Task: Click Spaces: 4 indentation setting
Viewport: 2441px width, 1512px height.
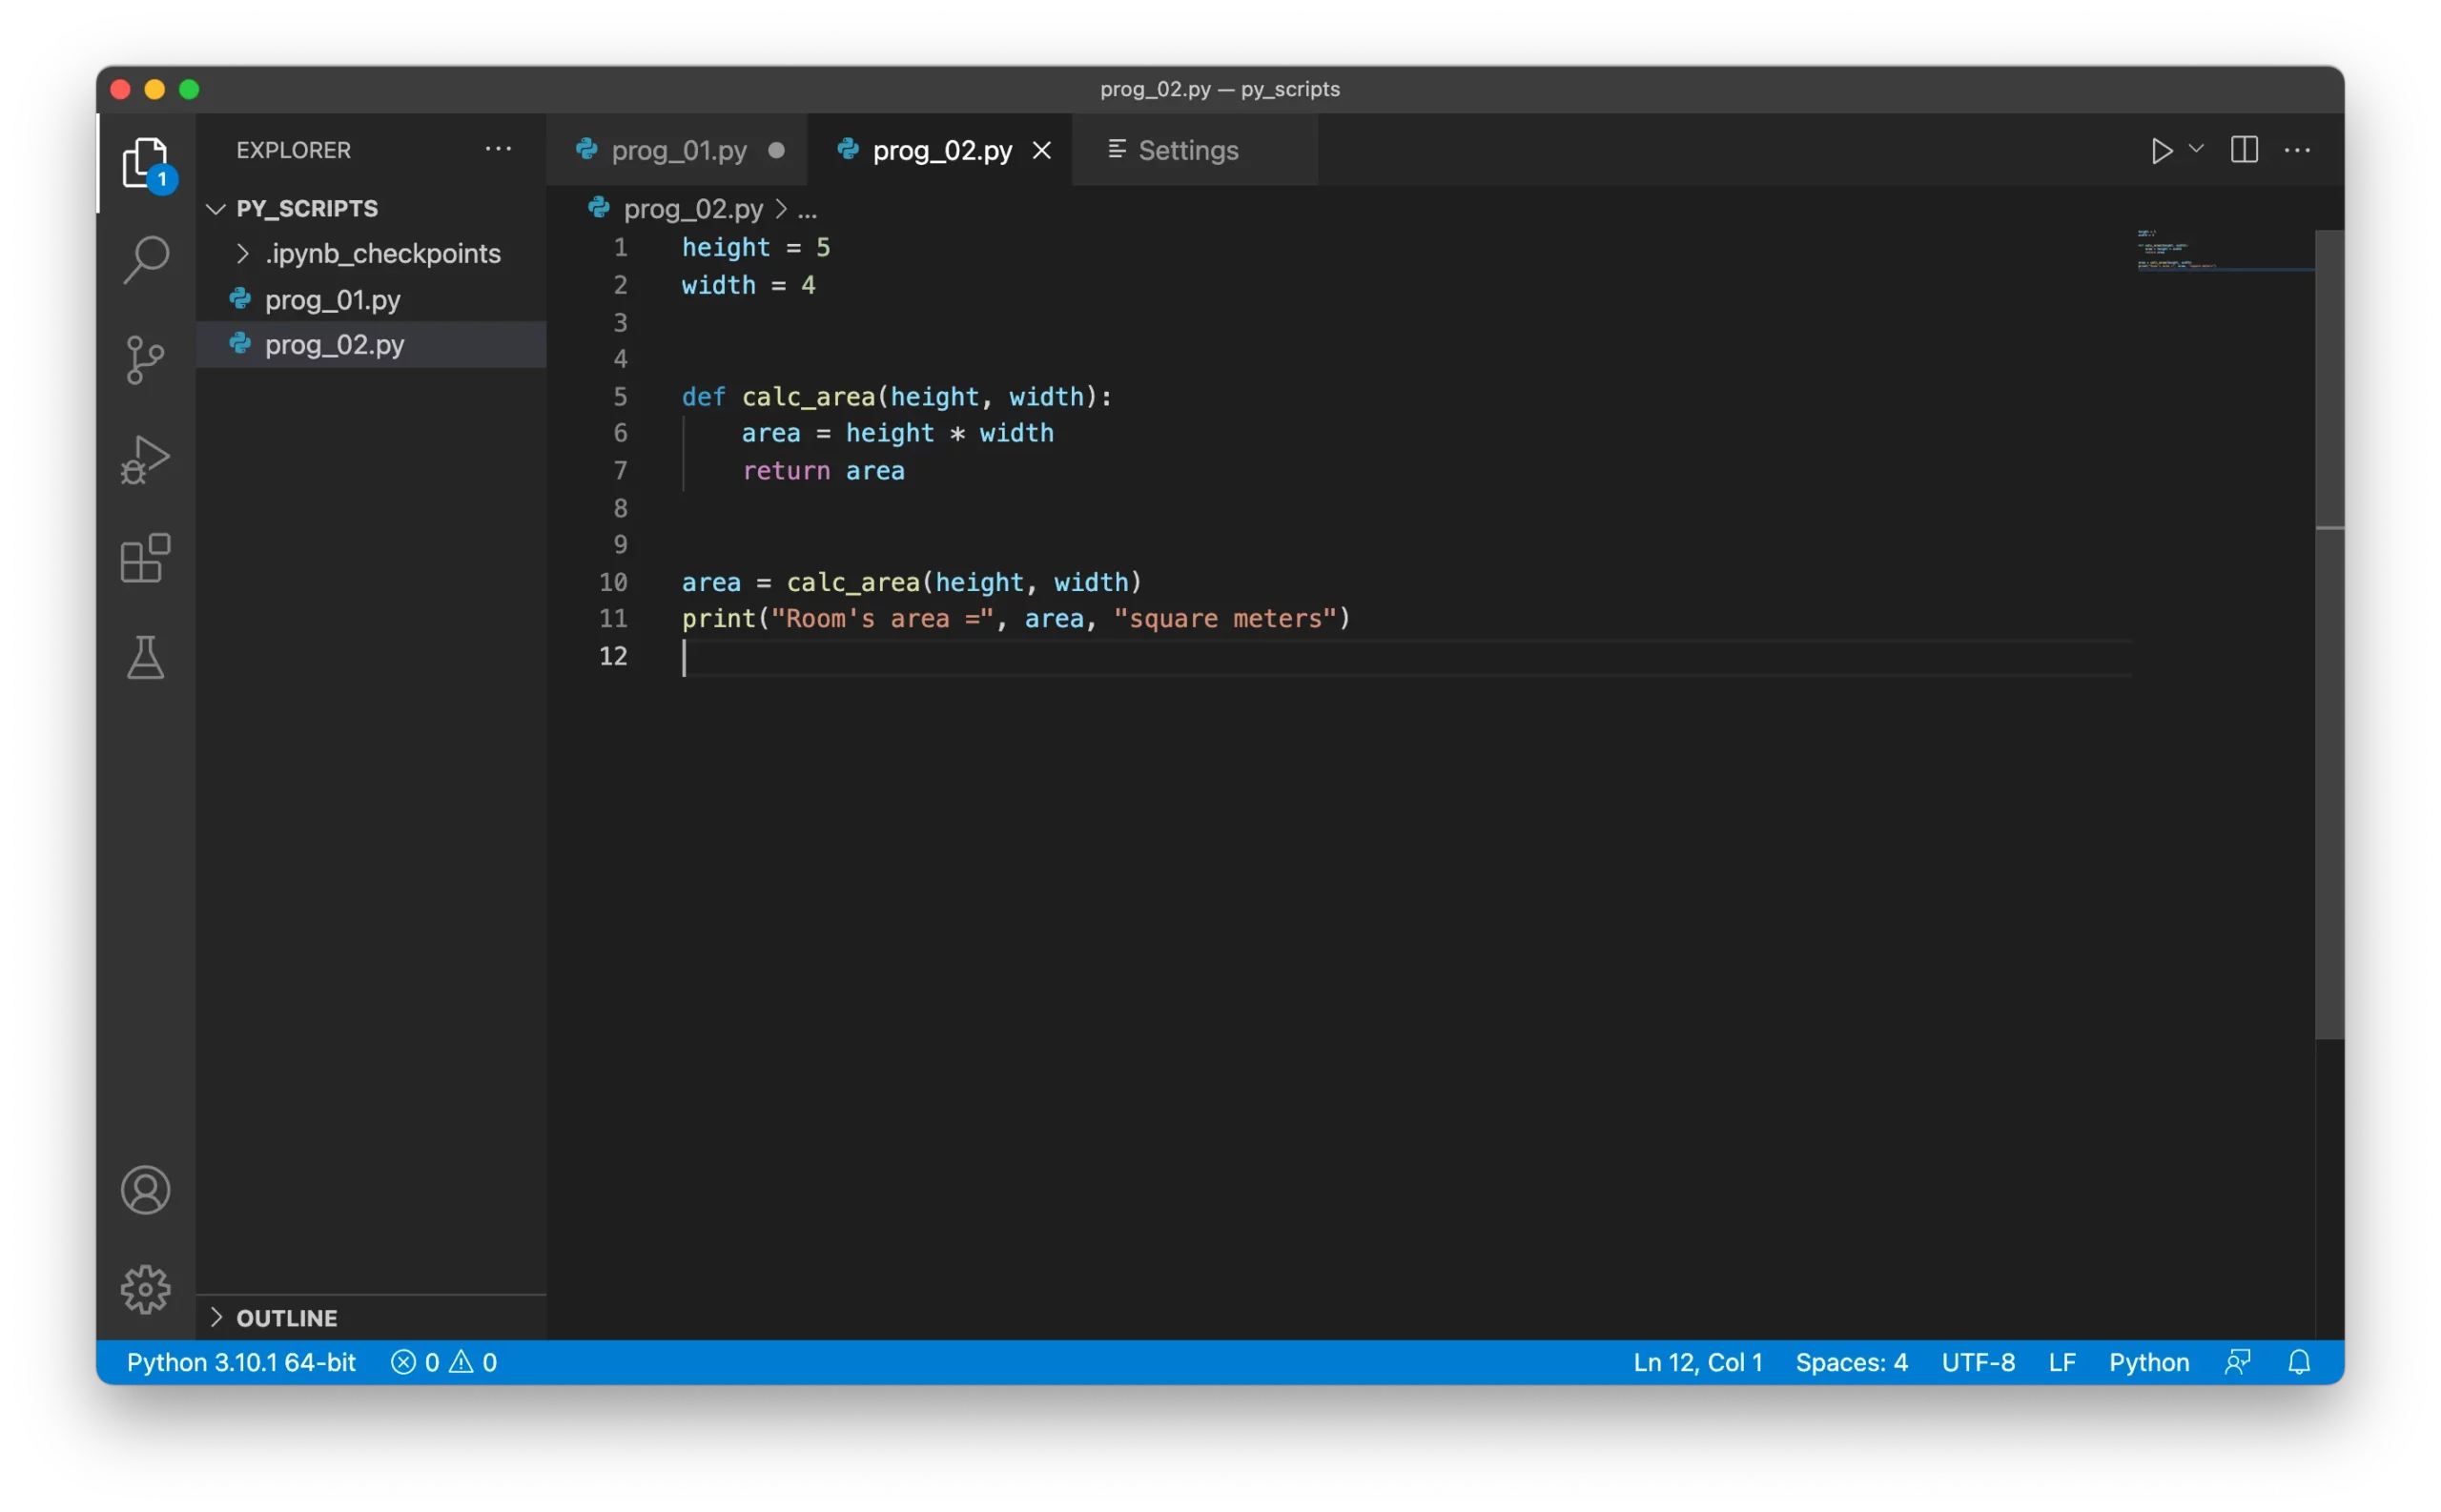Action: coord(1851,1362)
